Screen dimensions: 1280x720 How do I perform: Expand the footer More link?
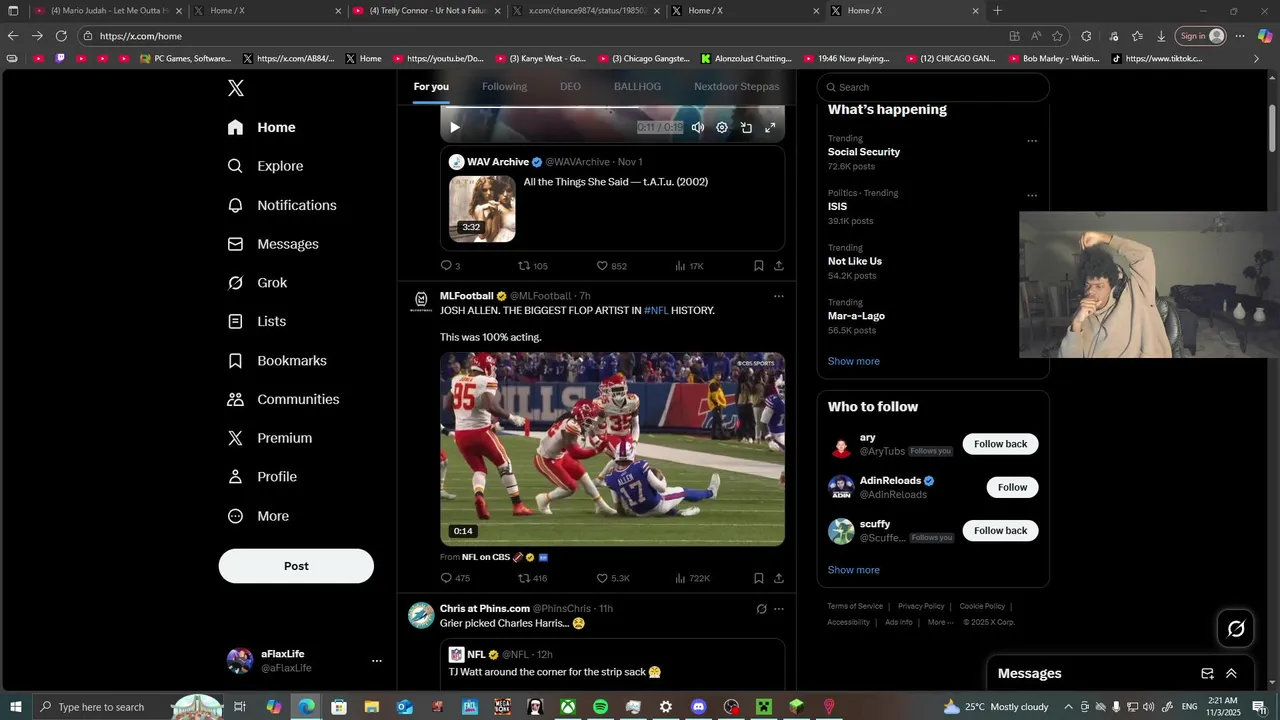point(940,622)
